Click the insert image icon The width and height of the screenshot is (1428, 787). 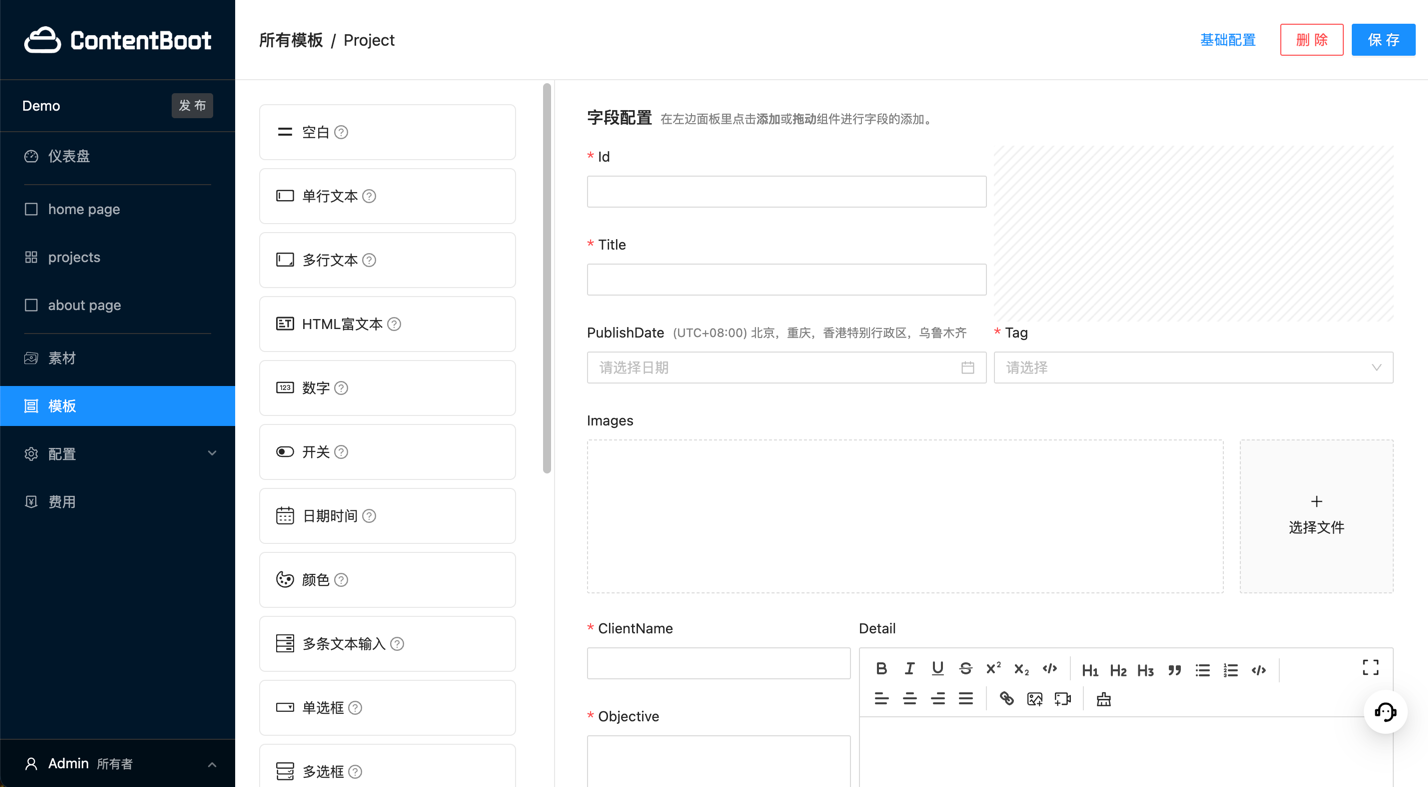point(1034,699)
